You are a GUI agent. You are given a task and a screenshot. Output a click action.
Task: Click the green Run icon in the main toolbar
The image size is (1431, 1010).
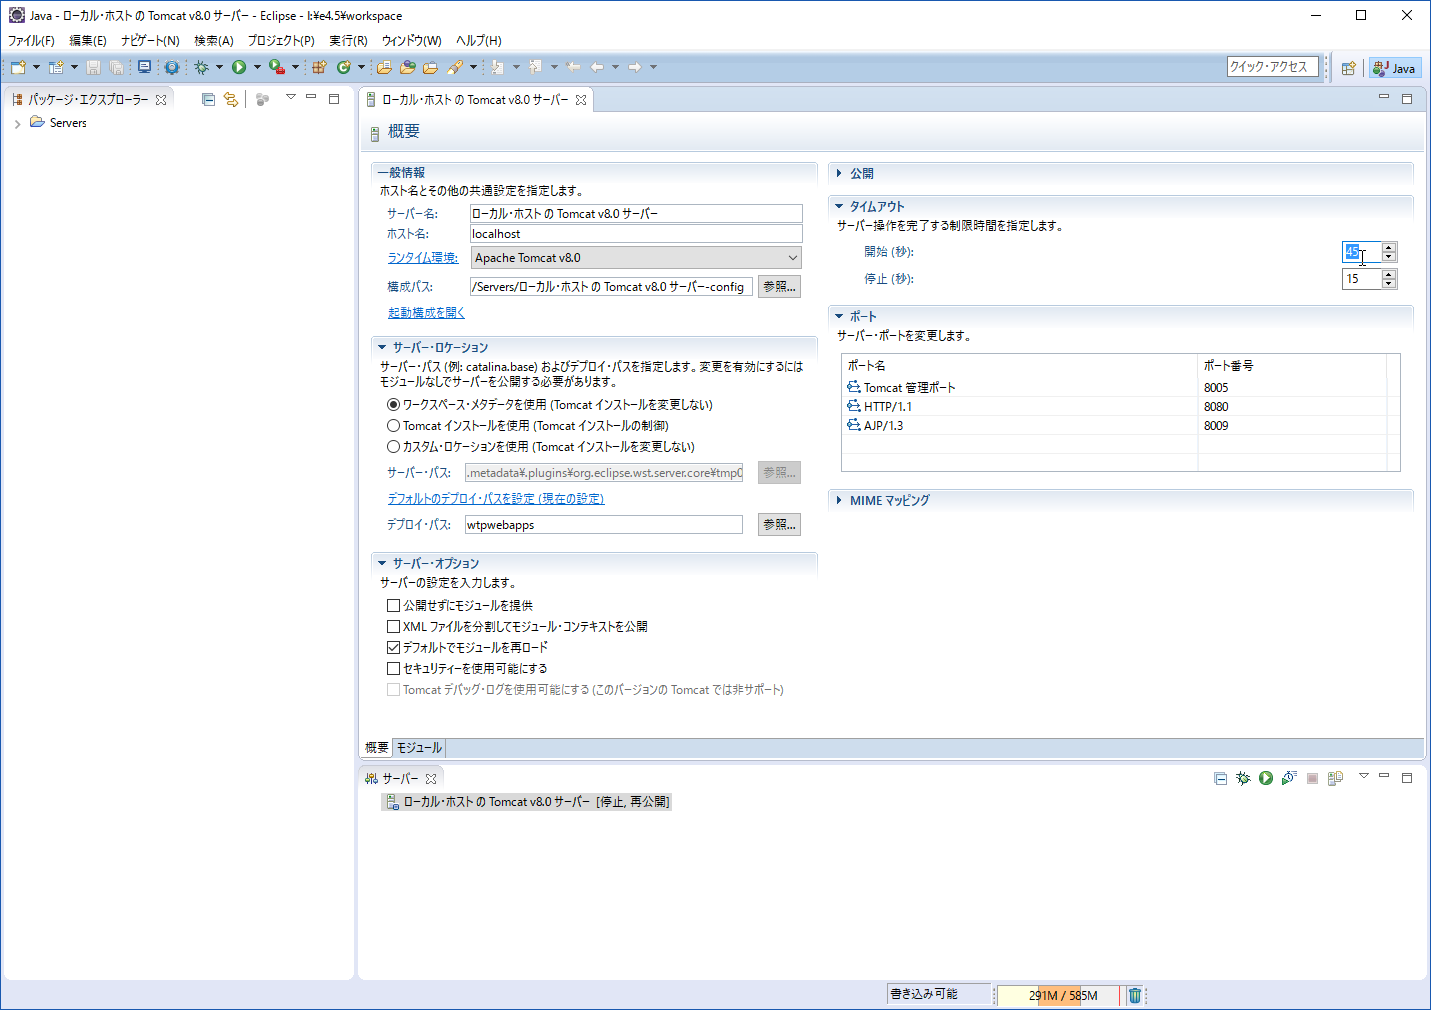[239, 67]
